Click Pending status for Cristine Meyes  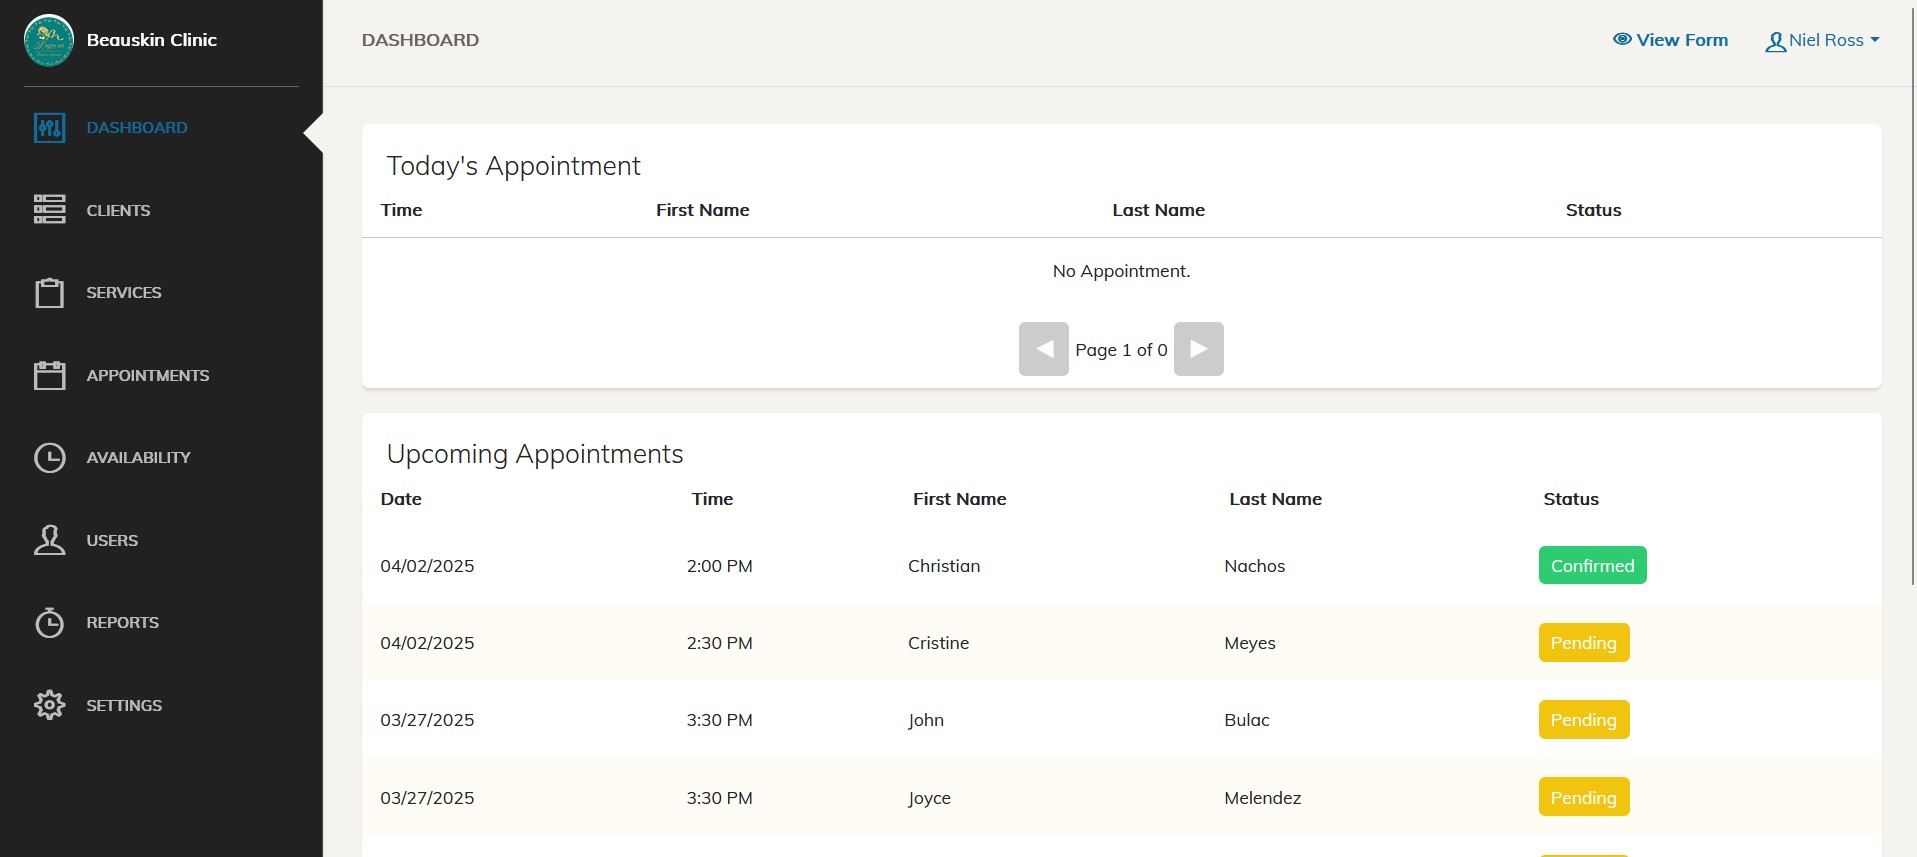tap(1584, 642)
